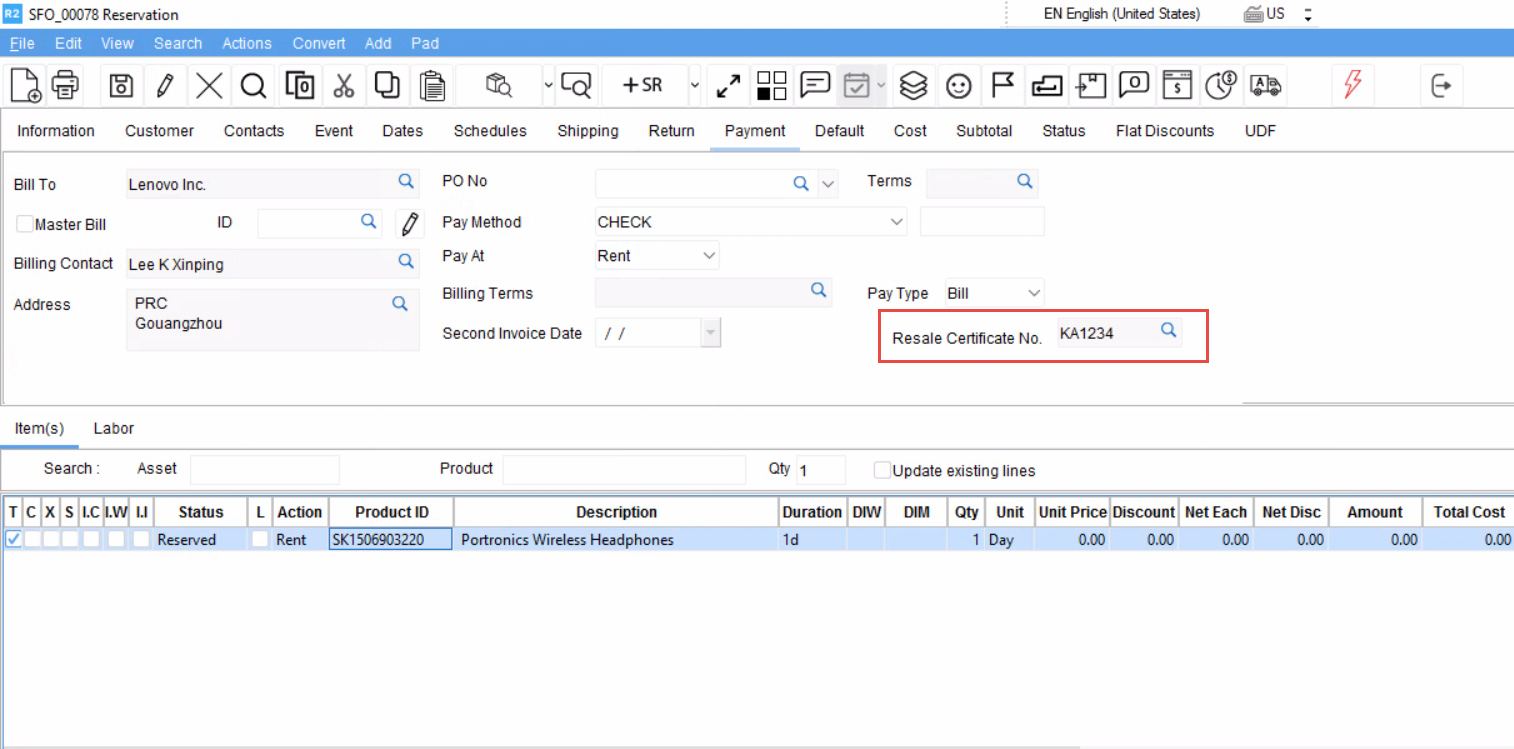Click the exit door arrow icon
Viewport: 1514px width, 749px height.
1441,86
